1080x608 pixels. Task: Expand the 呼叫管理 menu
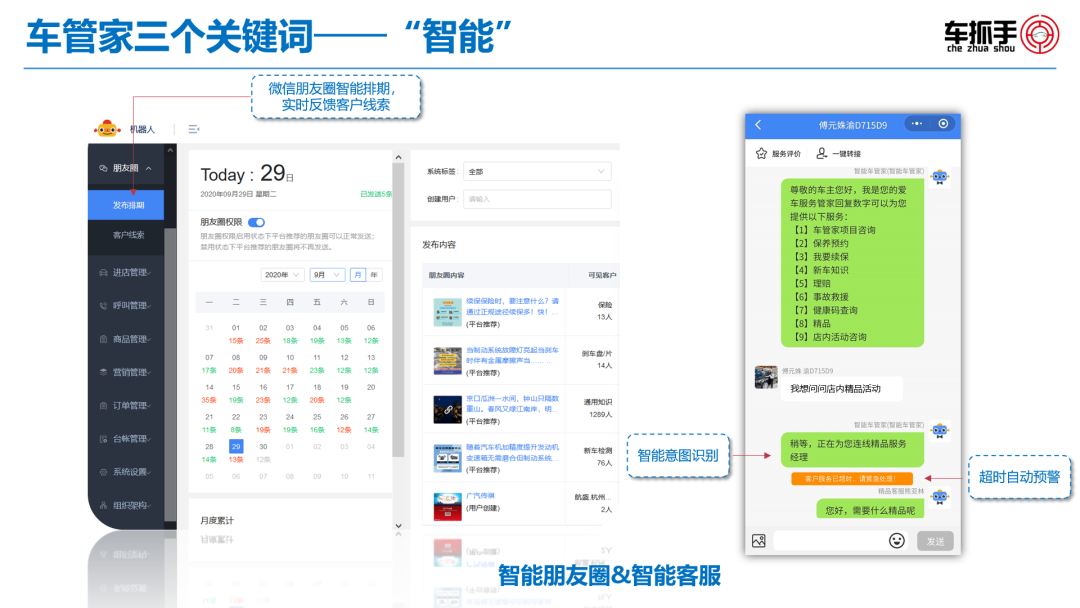click(x=149, y=306)
